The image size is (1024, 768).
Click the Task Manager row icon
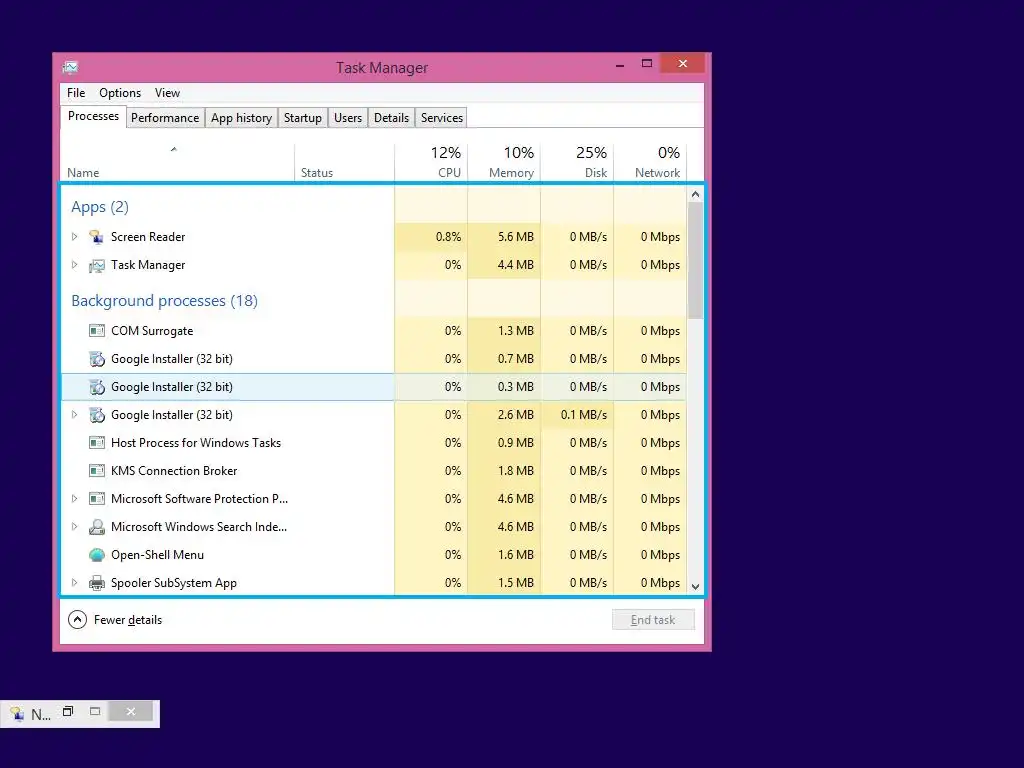(x=97, y=265)
